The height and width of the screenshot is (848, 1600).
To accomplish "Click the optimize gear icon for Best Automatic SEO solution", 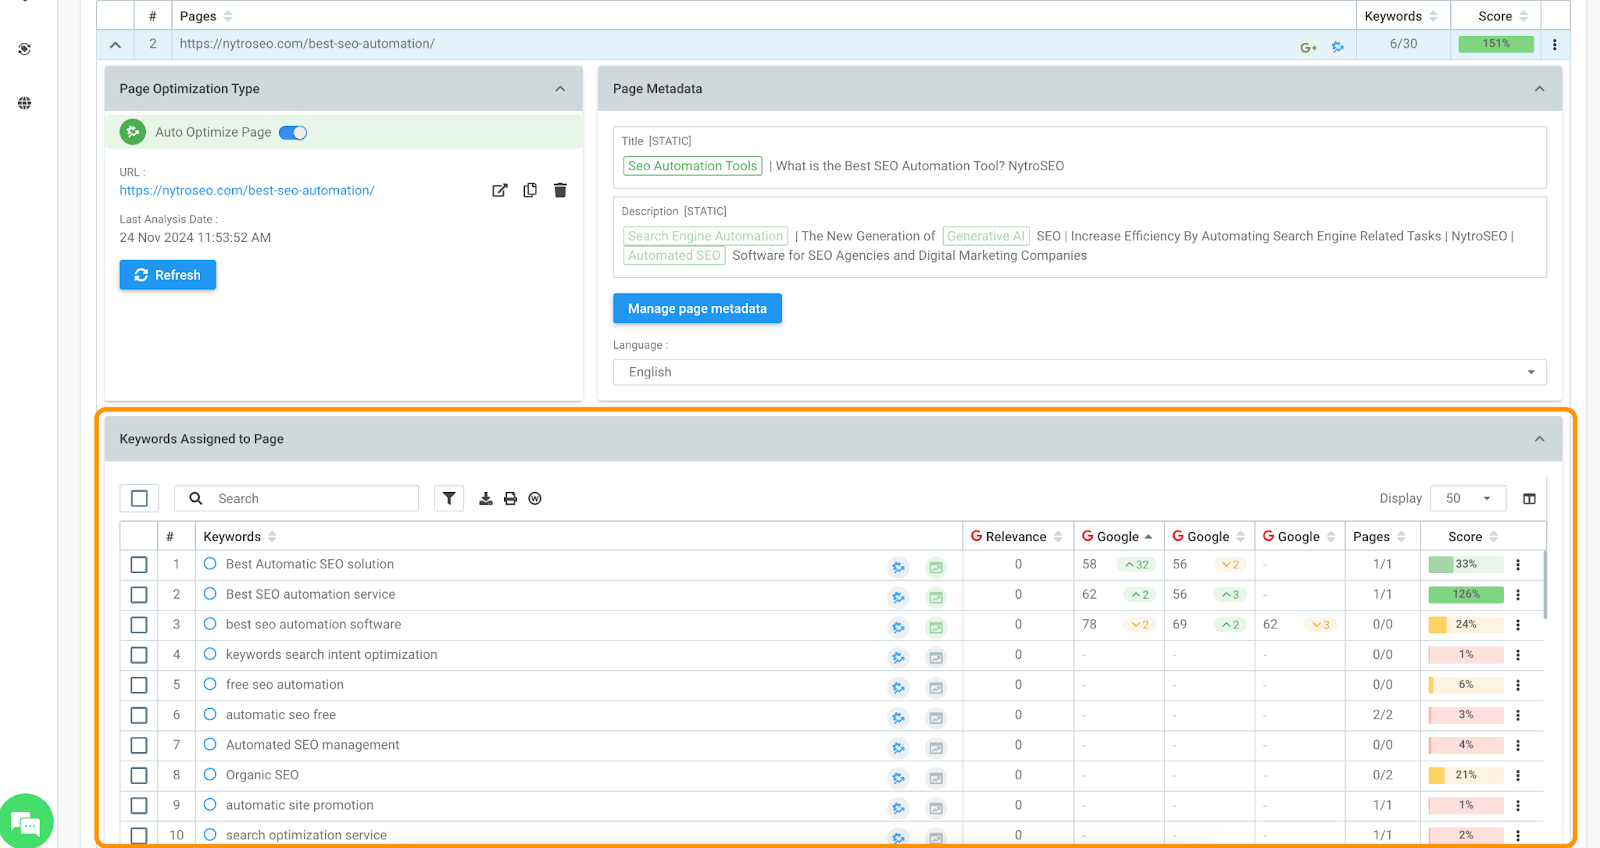I will coord(898,567).
